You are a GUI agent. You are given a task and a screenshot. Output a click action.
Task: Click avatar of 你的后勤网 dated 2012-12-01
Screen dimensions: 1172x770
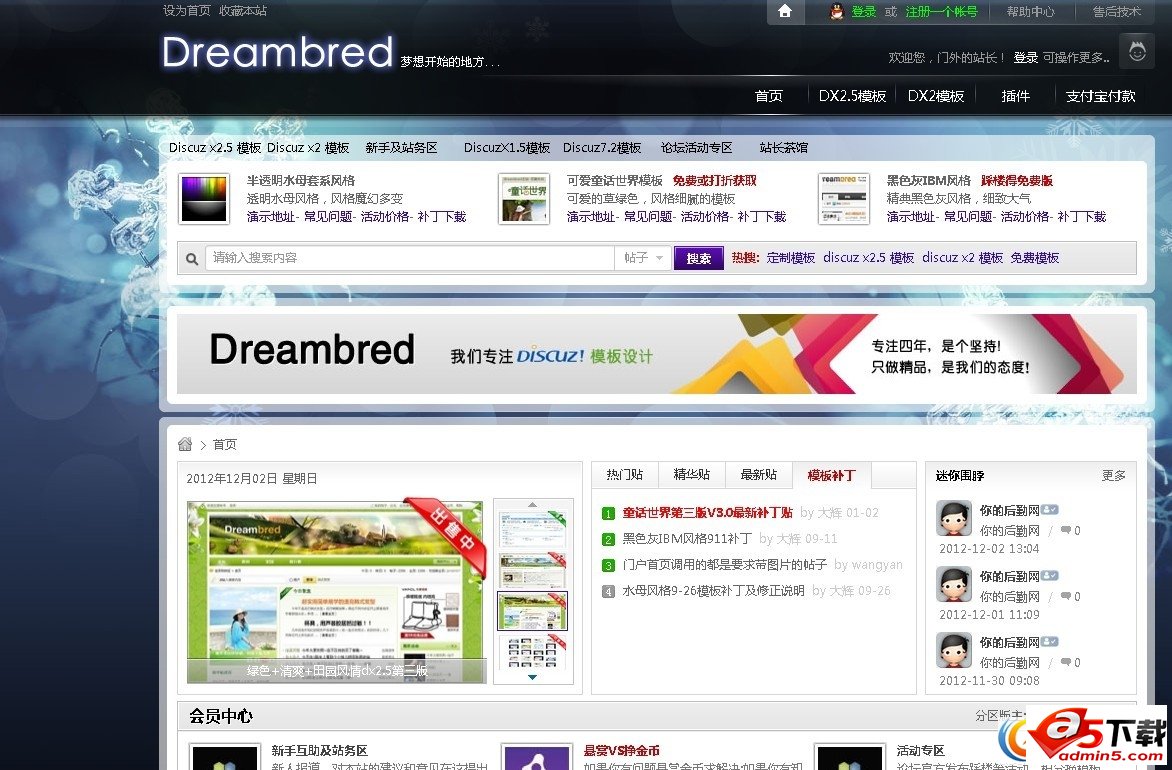[954, 584]
